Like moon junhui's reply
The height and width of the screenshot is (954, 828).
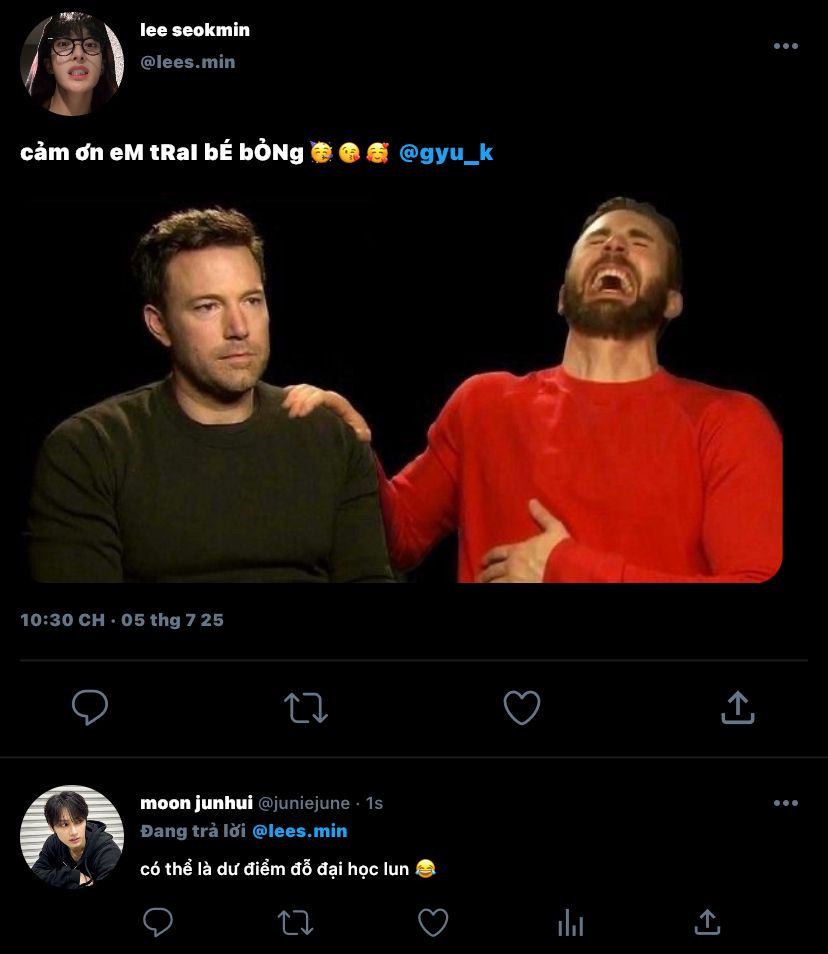click(x=432, y=922)
